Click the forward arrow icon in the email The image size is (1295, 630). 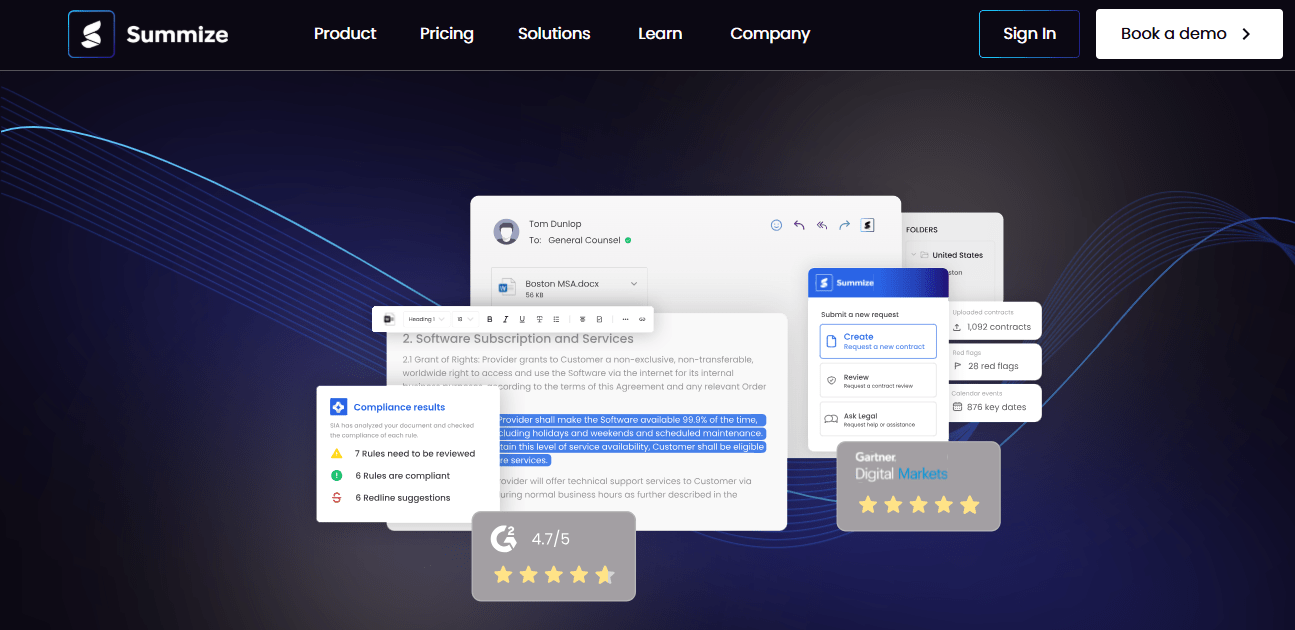(x=844, y=225)
